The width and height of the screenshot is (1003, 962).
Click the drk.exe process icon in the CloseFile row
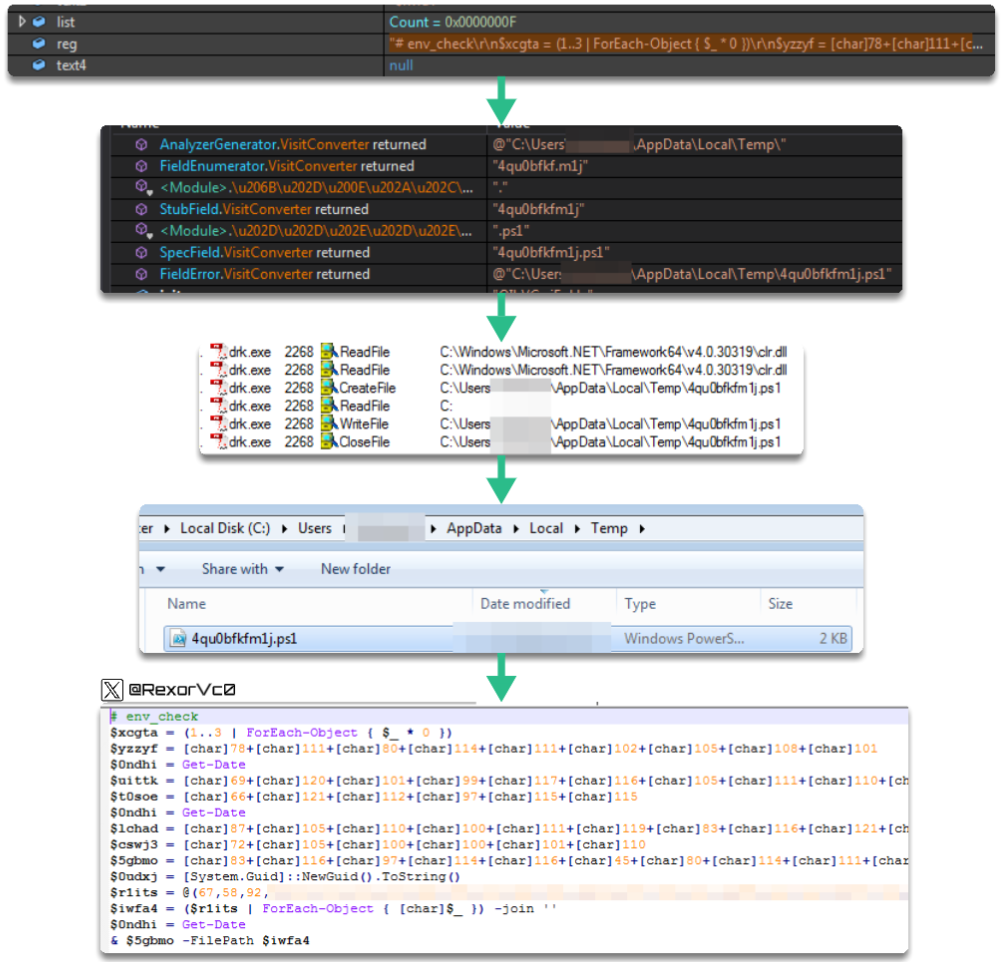(219, 442)
